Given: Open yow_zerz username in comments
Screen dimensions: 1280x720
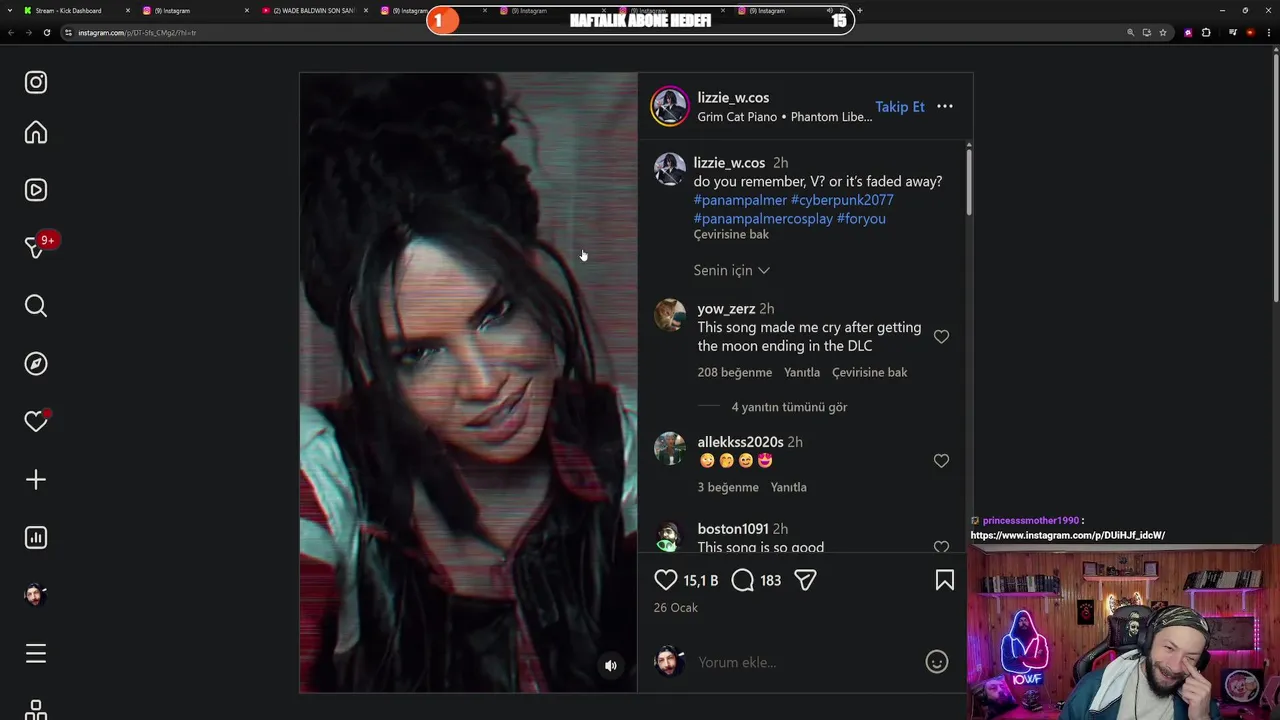Looking at the screenshot, I should pyautogui.click(x=726, y=309).
